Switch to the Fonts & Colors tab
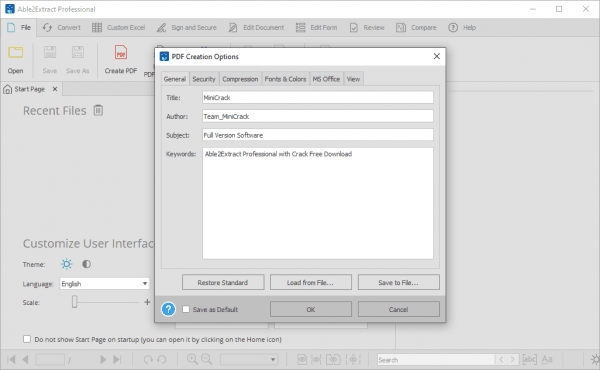This screenshot has height=370, width=600. [x=285, y=79]
